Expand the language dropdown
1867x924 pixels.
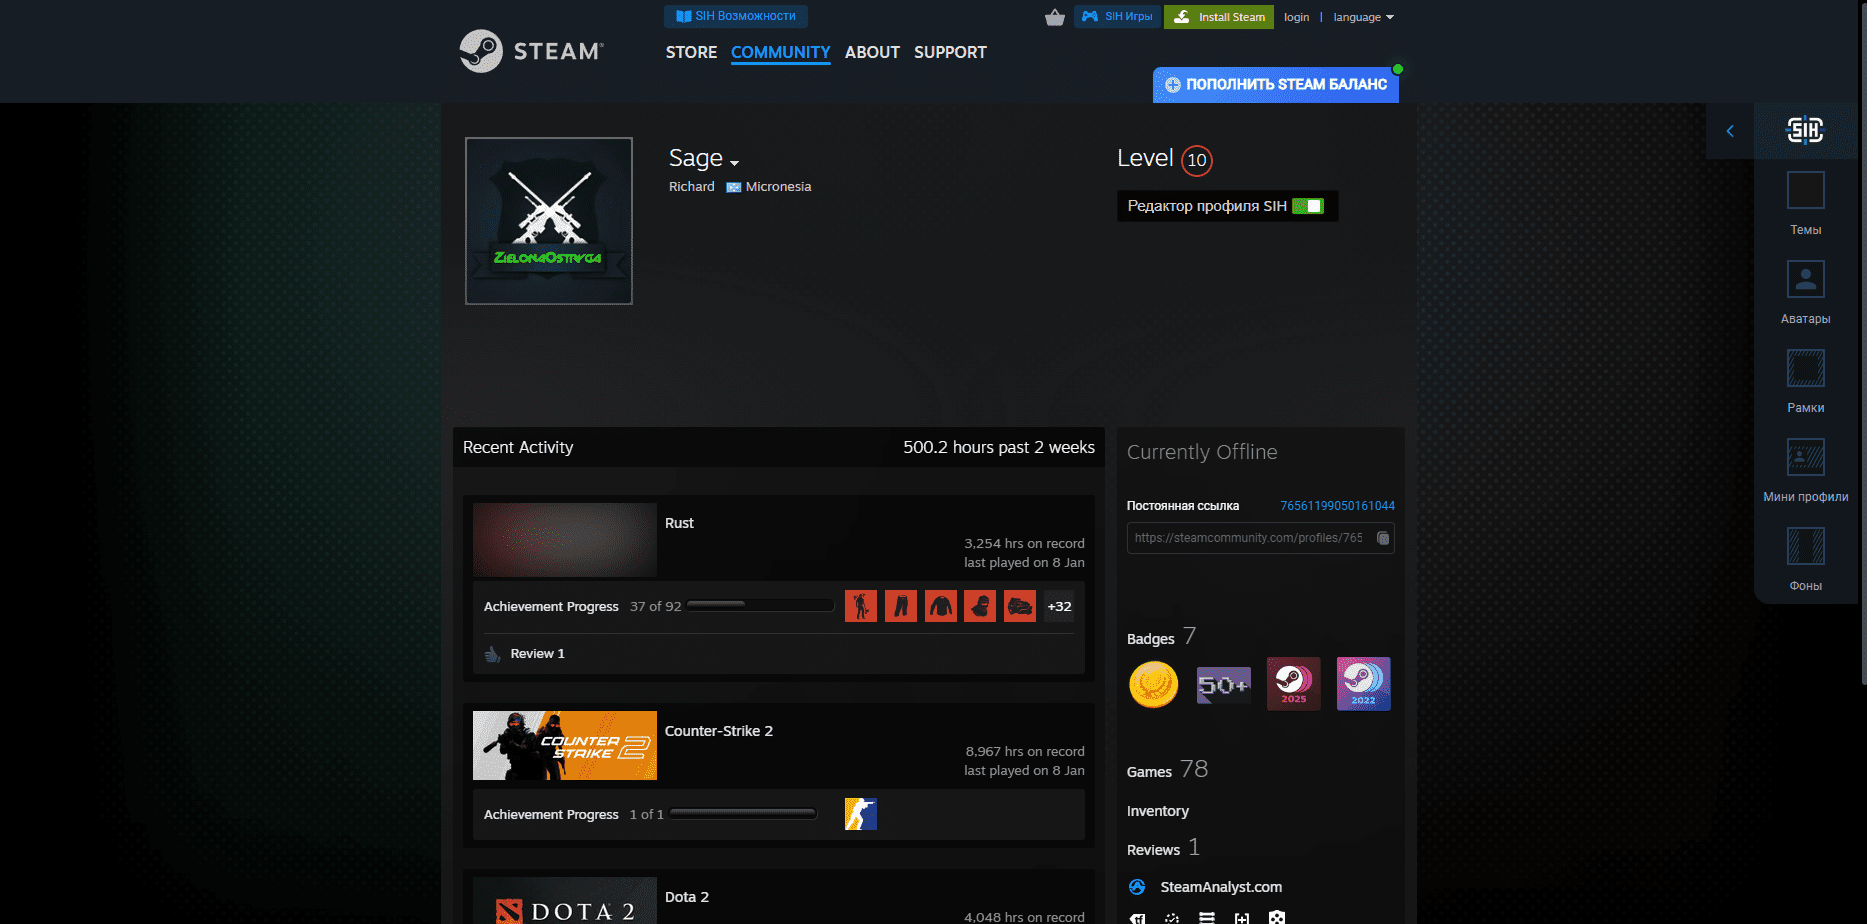pos(1362,17)
